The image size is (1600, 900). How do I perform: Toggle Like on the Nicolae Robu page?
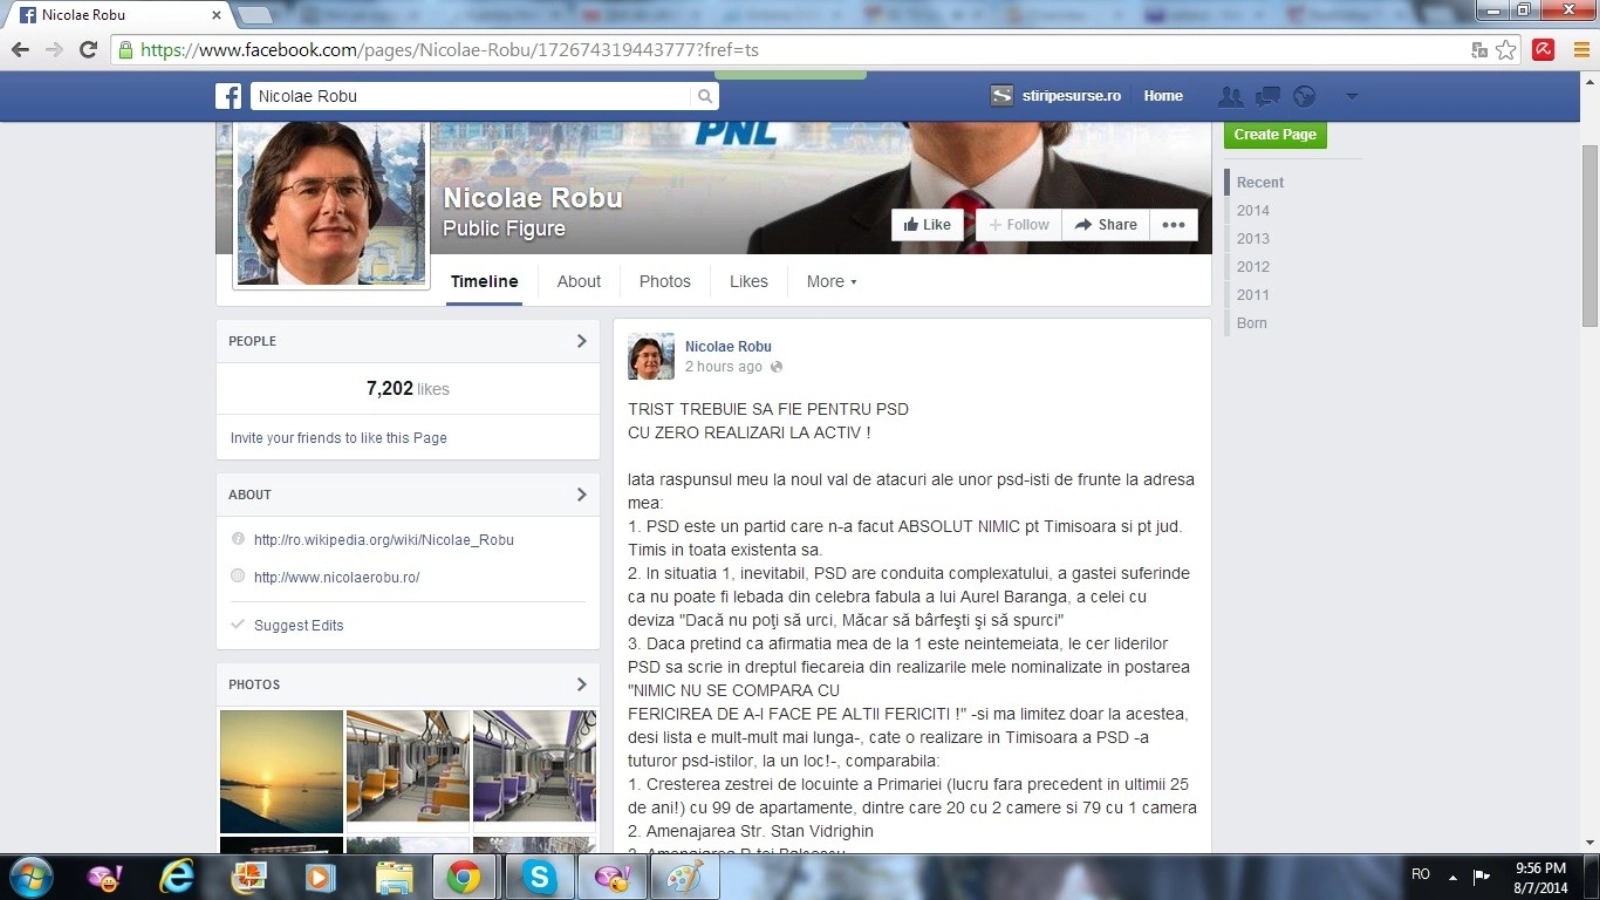[x=927, y=225]
